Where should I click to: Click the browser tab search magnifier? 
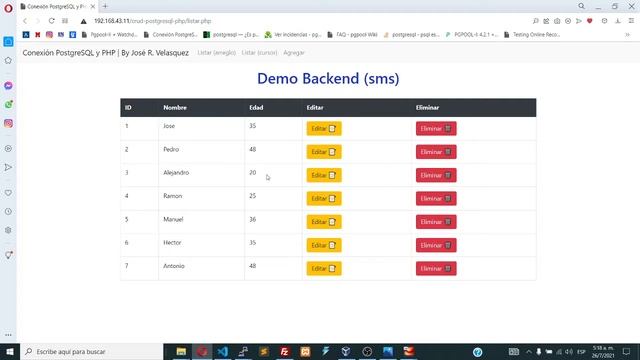582,6
